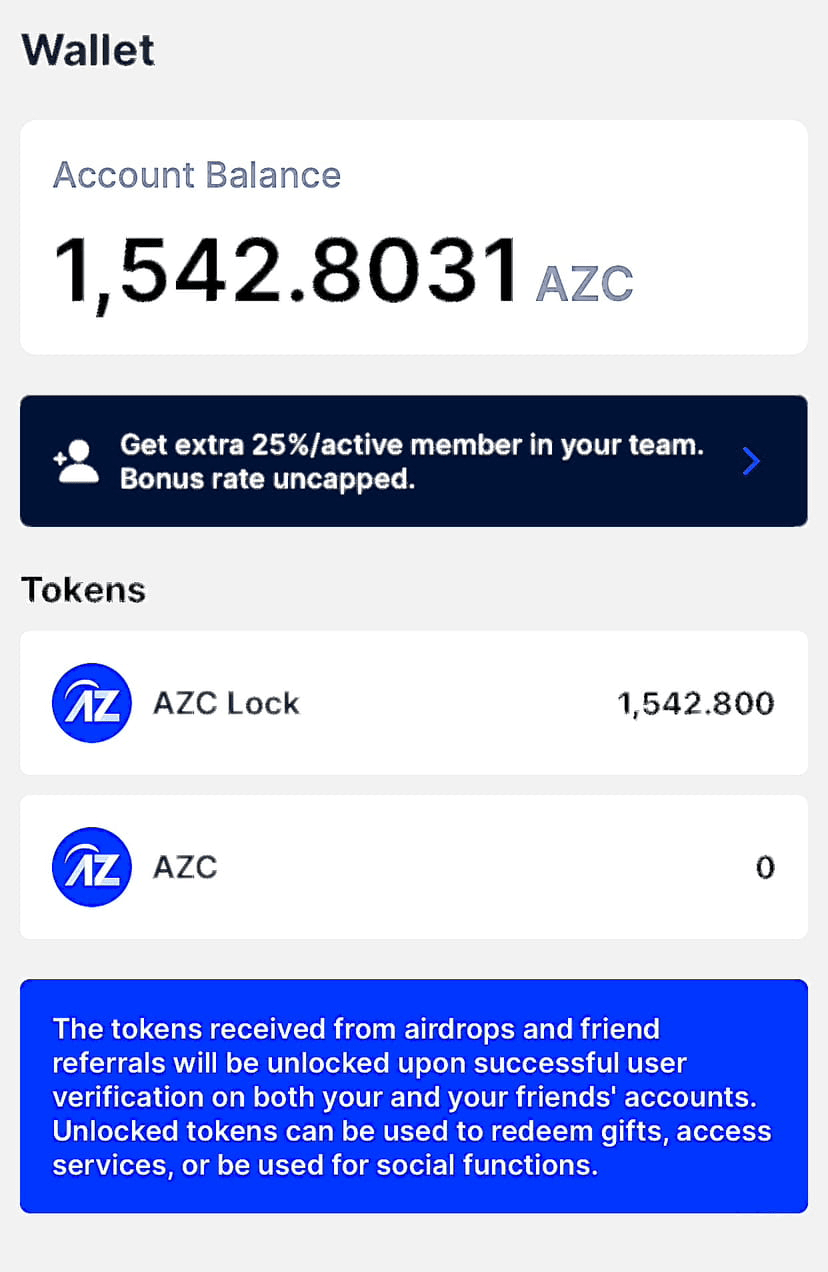Click the add-member icon on the banner
Screen dimensions: 828x1272
(x=77, y=461)
